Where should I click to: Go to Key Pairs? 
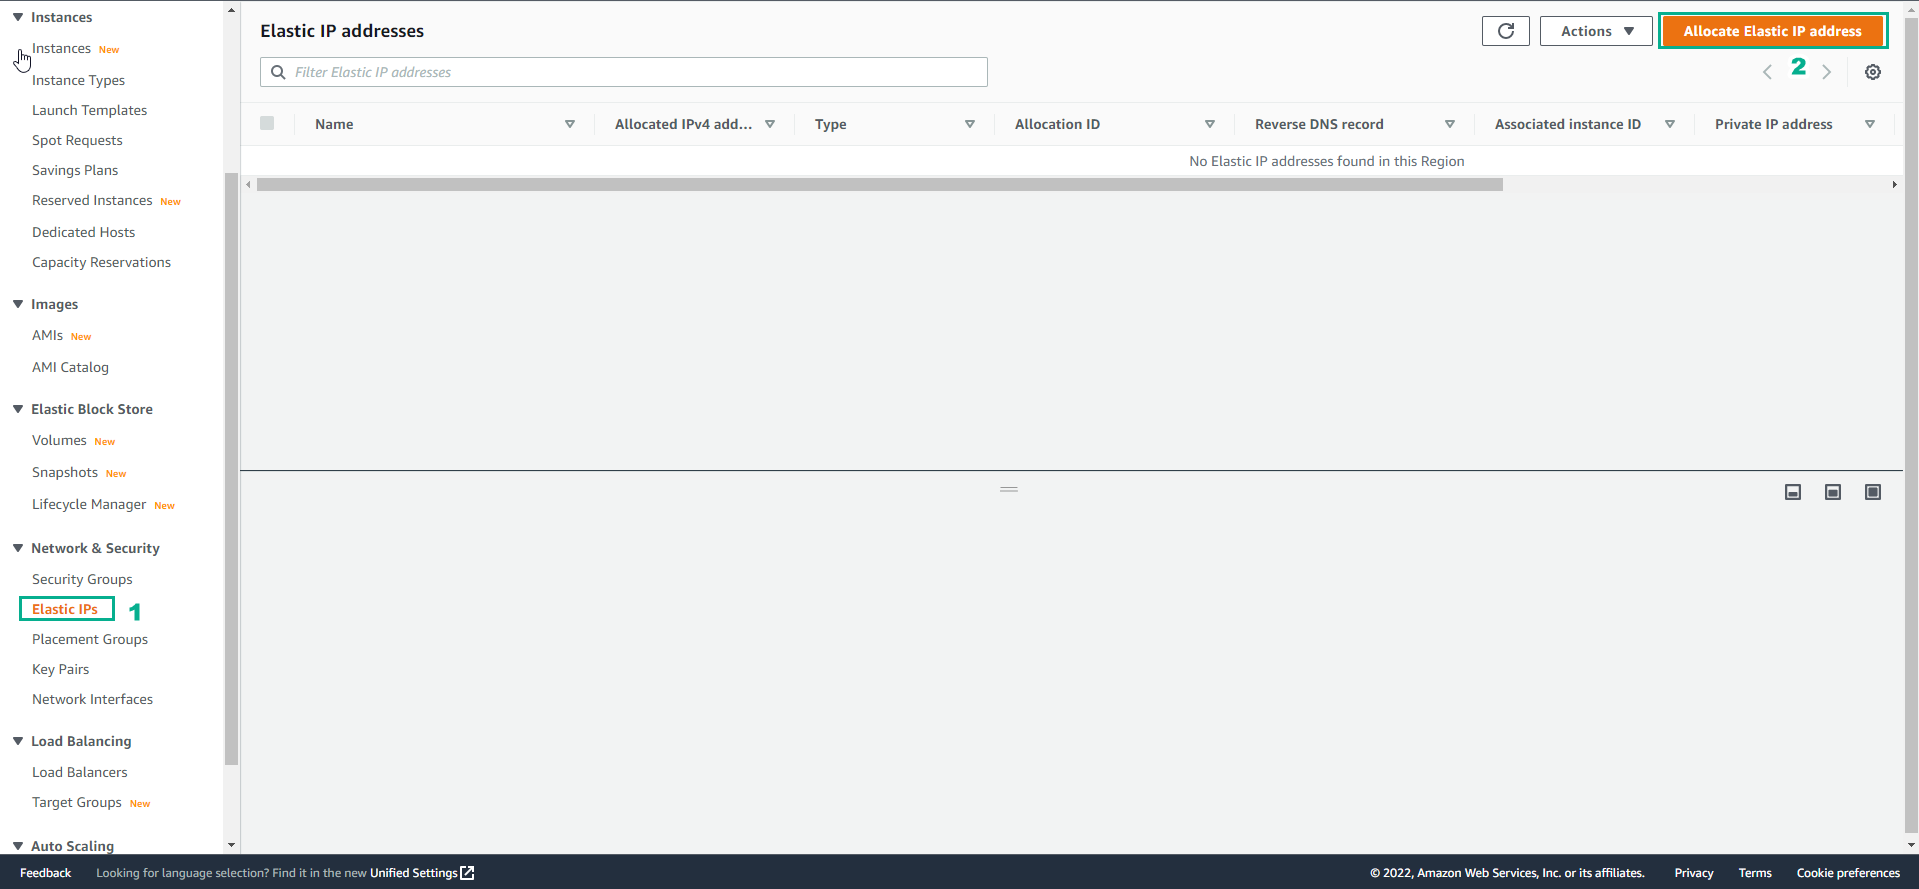(x=60, y=669)
